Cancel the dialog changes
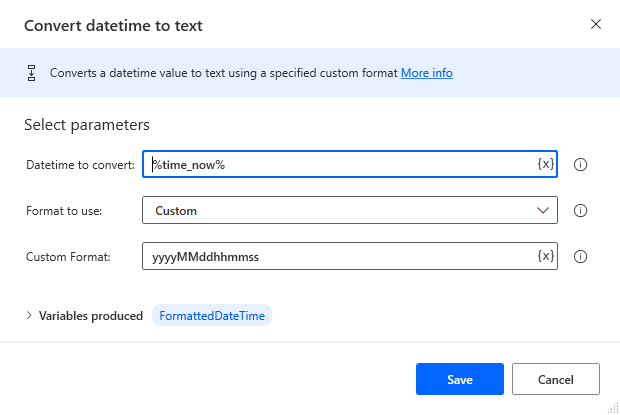 555,379
